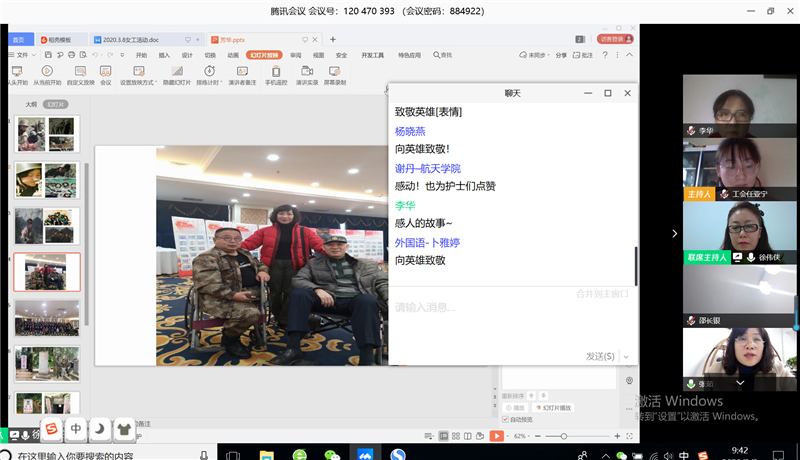Screen dimensions: 800x460
Task: Click the 首页 home tab button
Action: click(x=20, y=39)
